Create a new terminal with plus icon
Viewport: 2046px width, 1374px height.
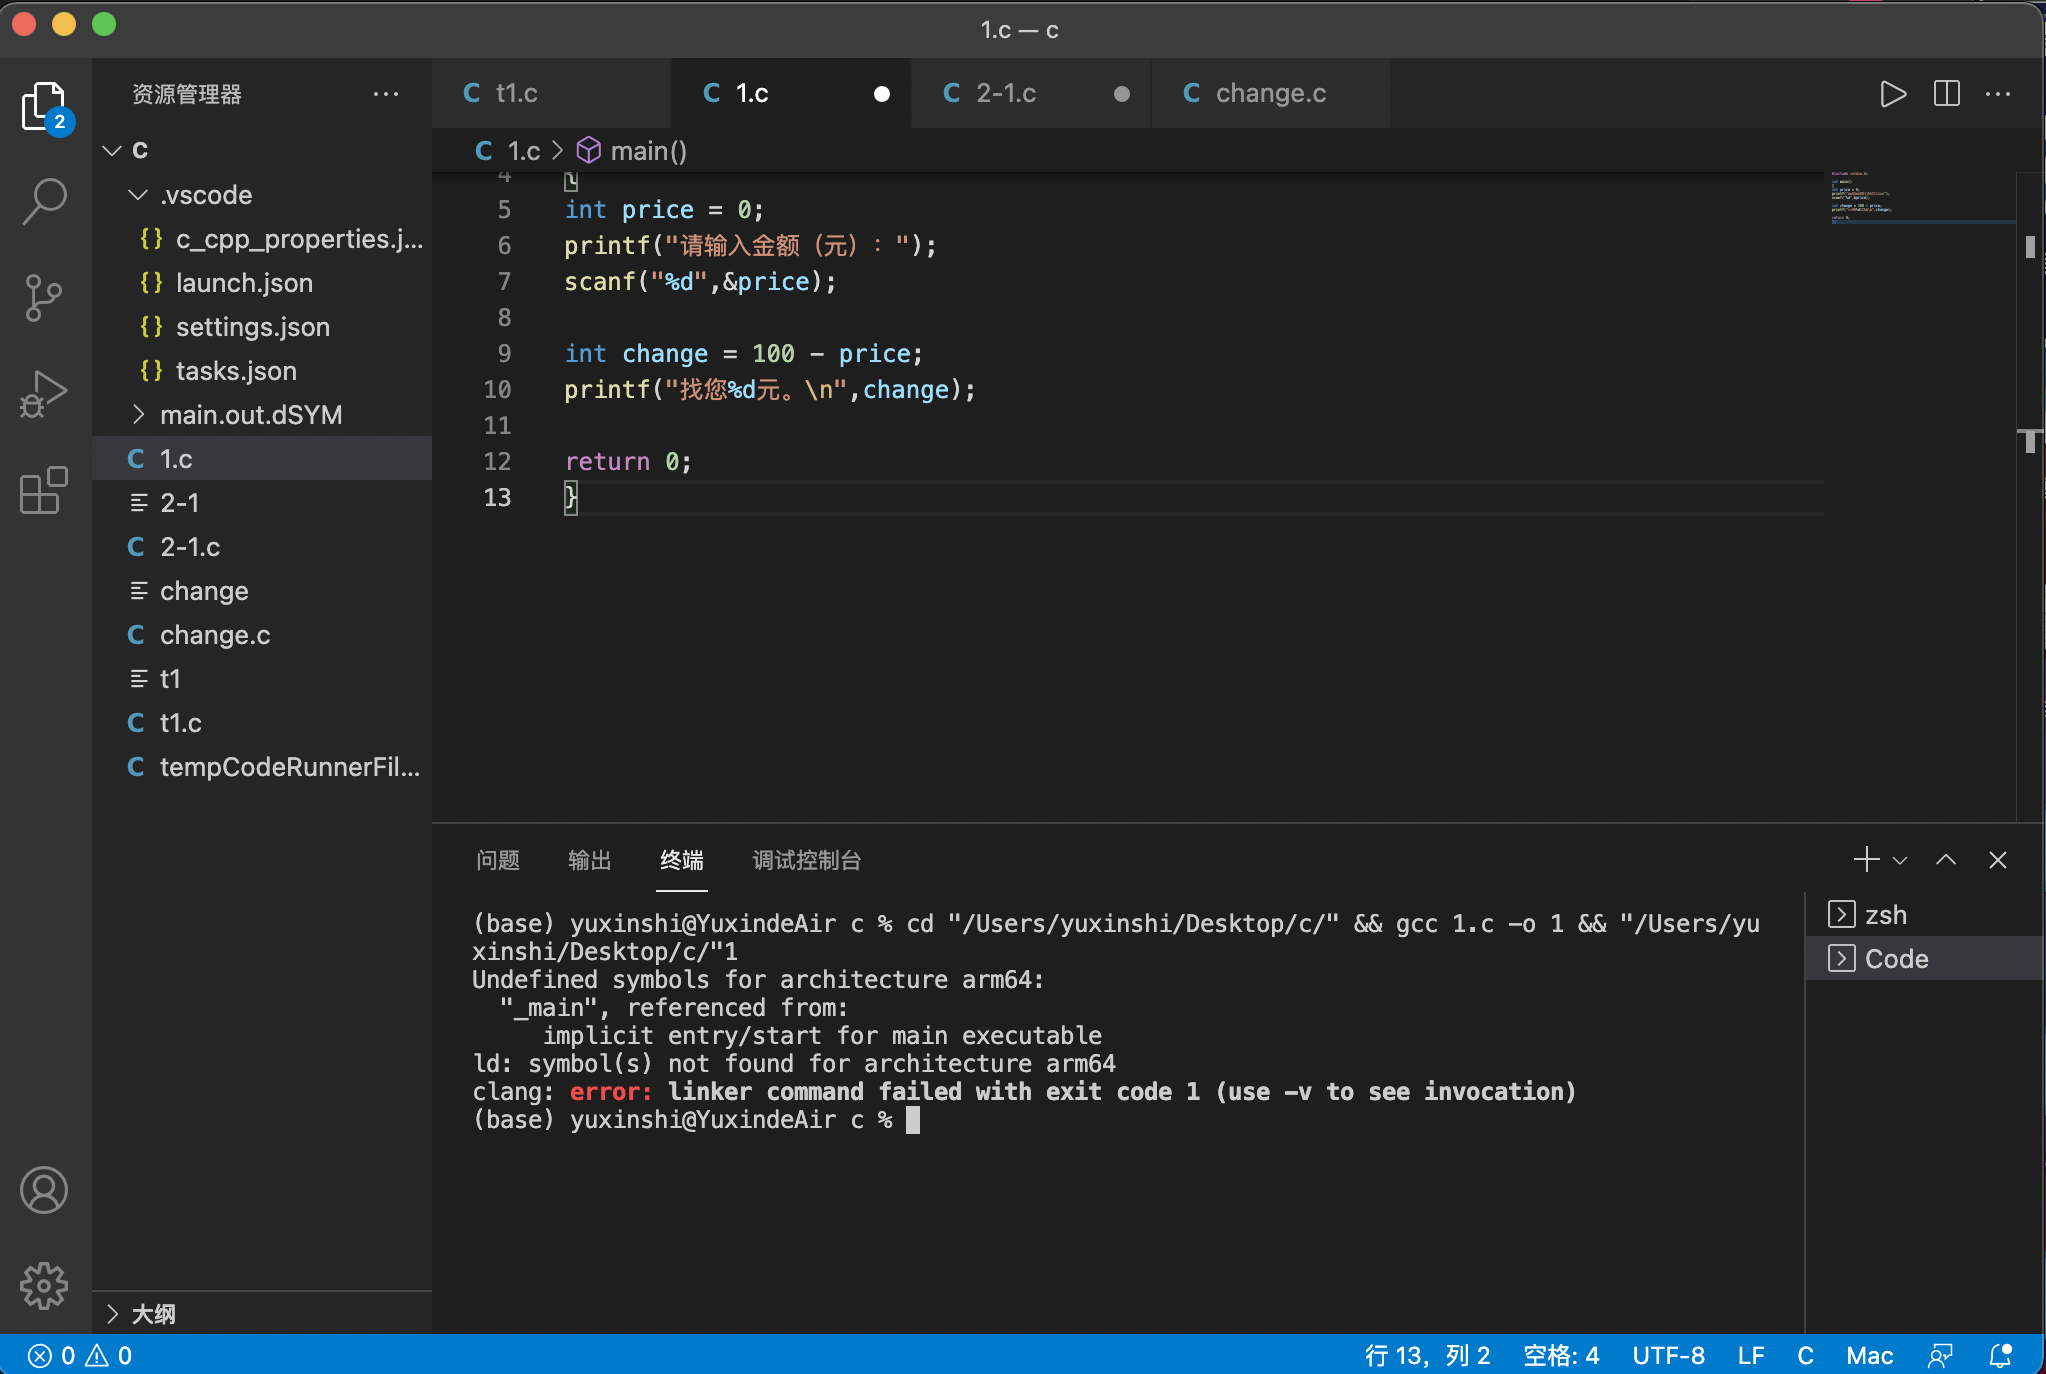pyautogui.click(x=1866, y=860)
